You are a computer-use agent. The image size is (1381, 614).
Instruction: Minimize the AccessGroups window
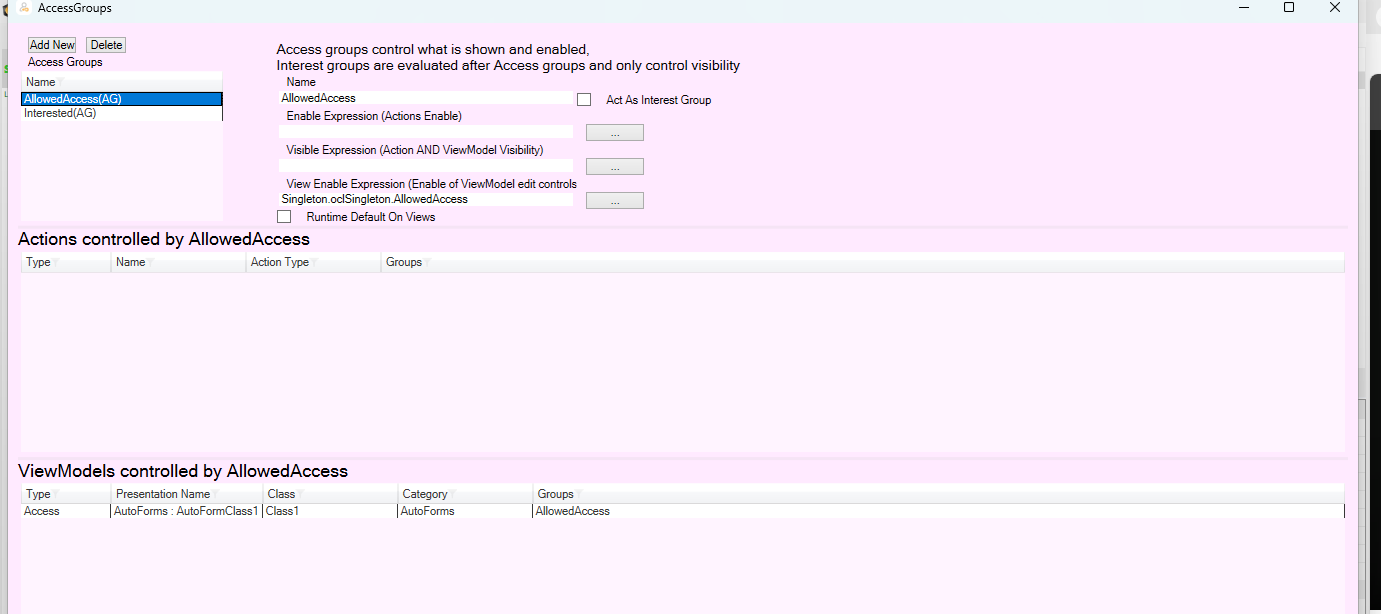(1244, 7)
